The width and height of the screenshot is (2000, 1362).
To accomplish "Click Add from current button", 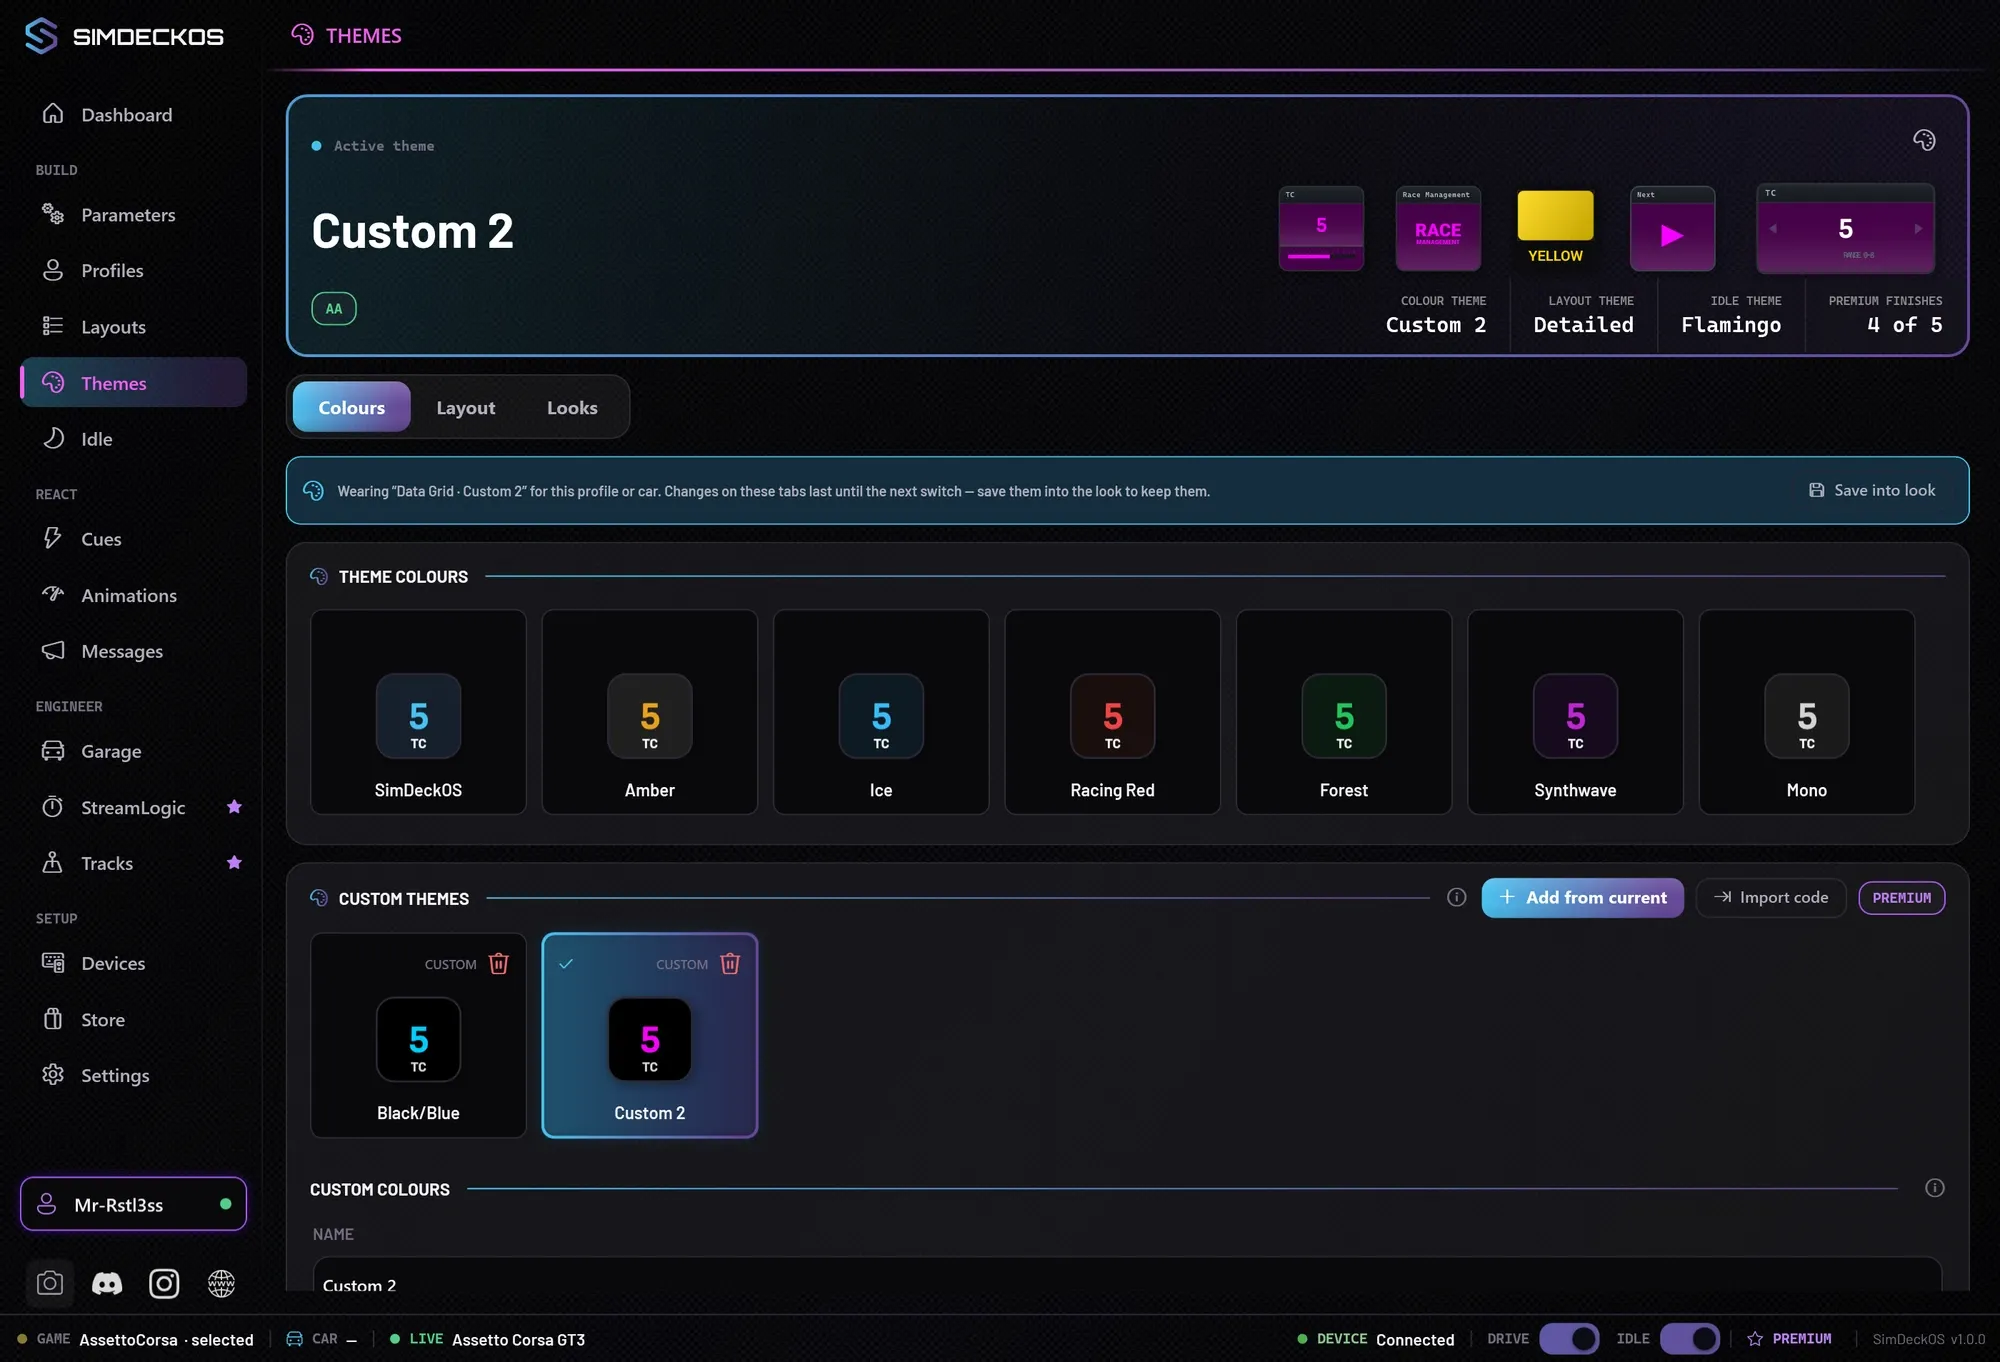I will 1582,897.
